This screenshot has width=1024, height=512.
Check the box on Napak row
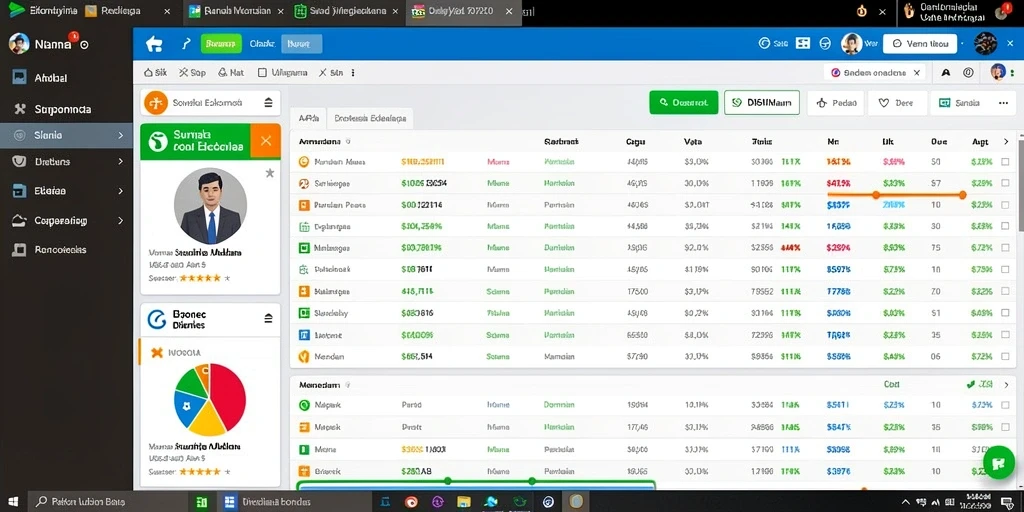pos(1005,405)
